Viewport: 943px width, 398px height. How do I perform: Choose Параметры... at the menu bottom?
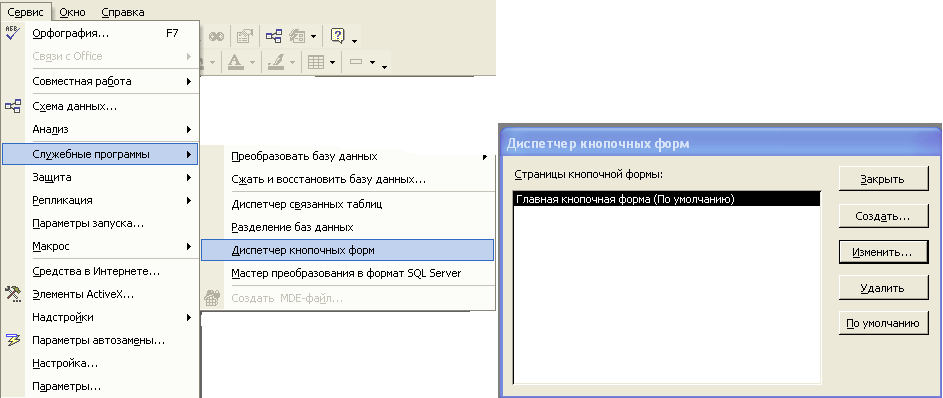pos(100,386)
